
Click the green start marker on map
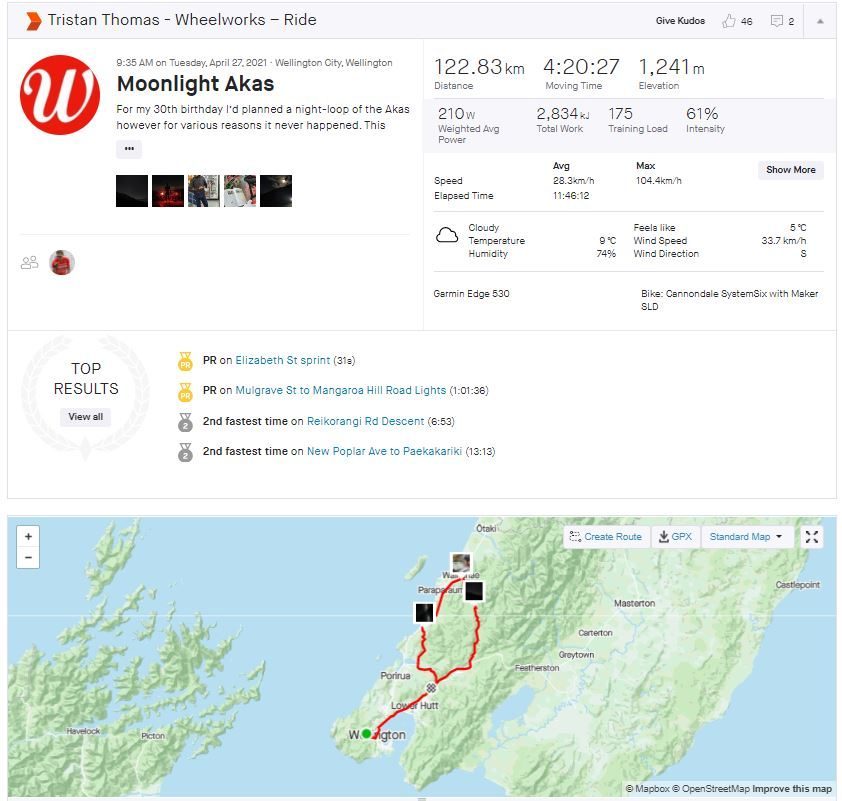click(367, 734)
